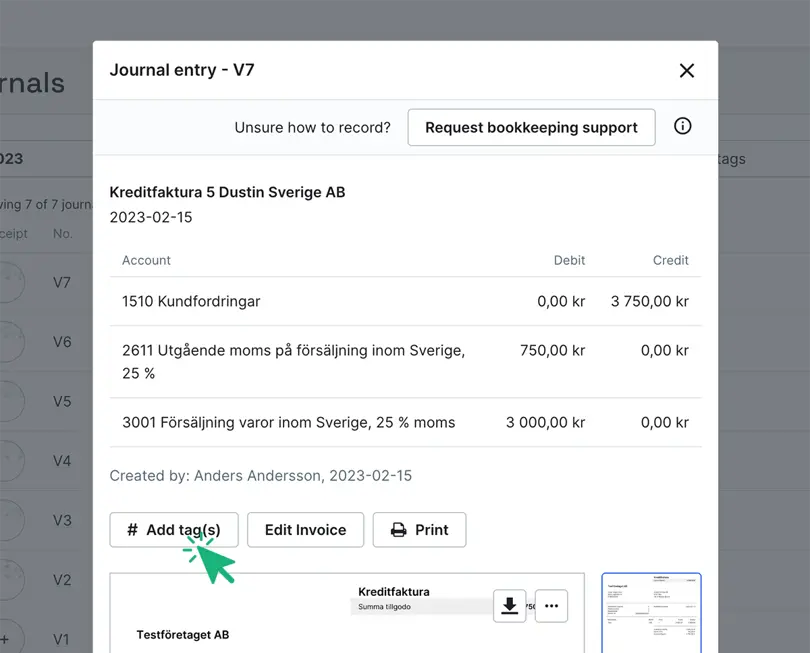
Task: Click the Kreditfaktura 5 Dustin Sverige AB title
Action: pyautogui.click(x=227, y=192)
